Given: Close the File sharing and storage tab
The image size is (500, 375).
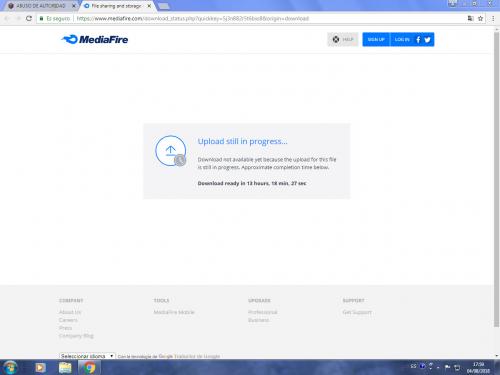Looking at the screenshot, I should tap(149, 6).
